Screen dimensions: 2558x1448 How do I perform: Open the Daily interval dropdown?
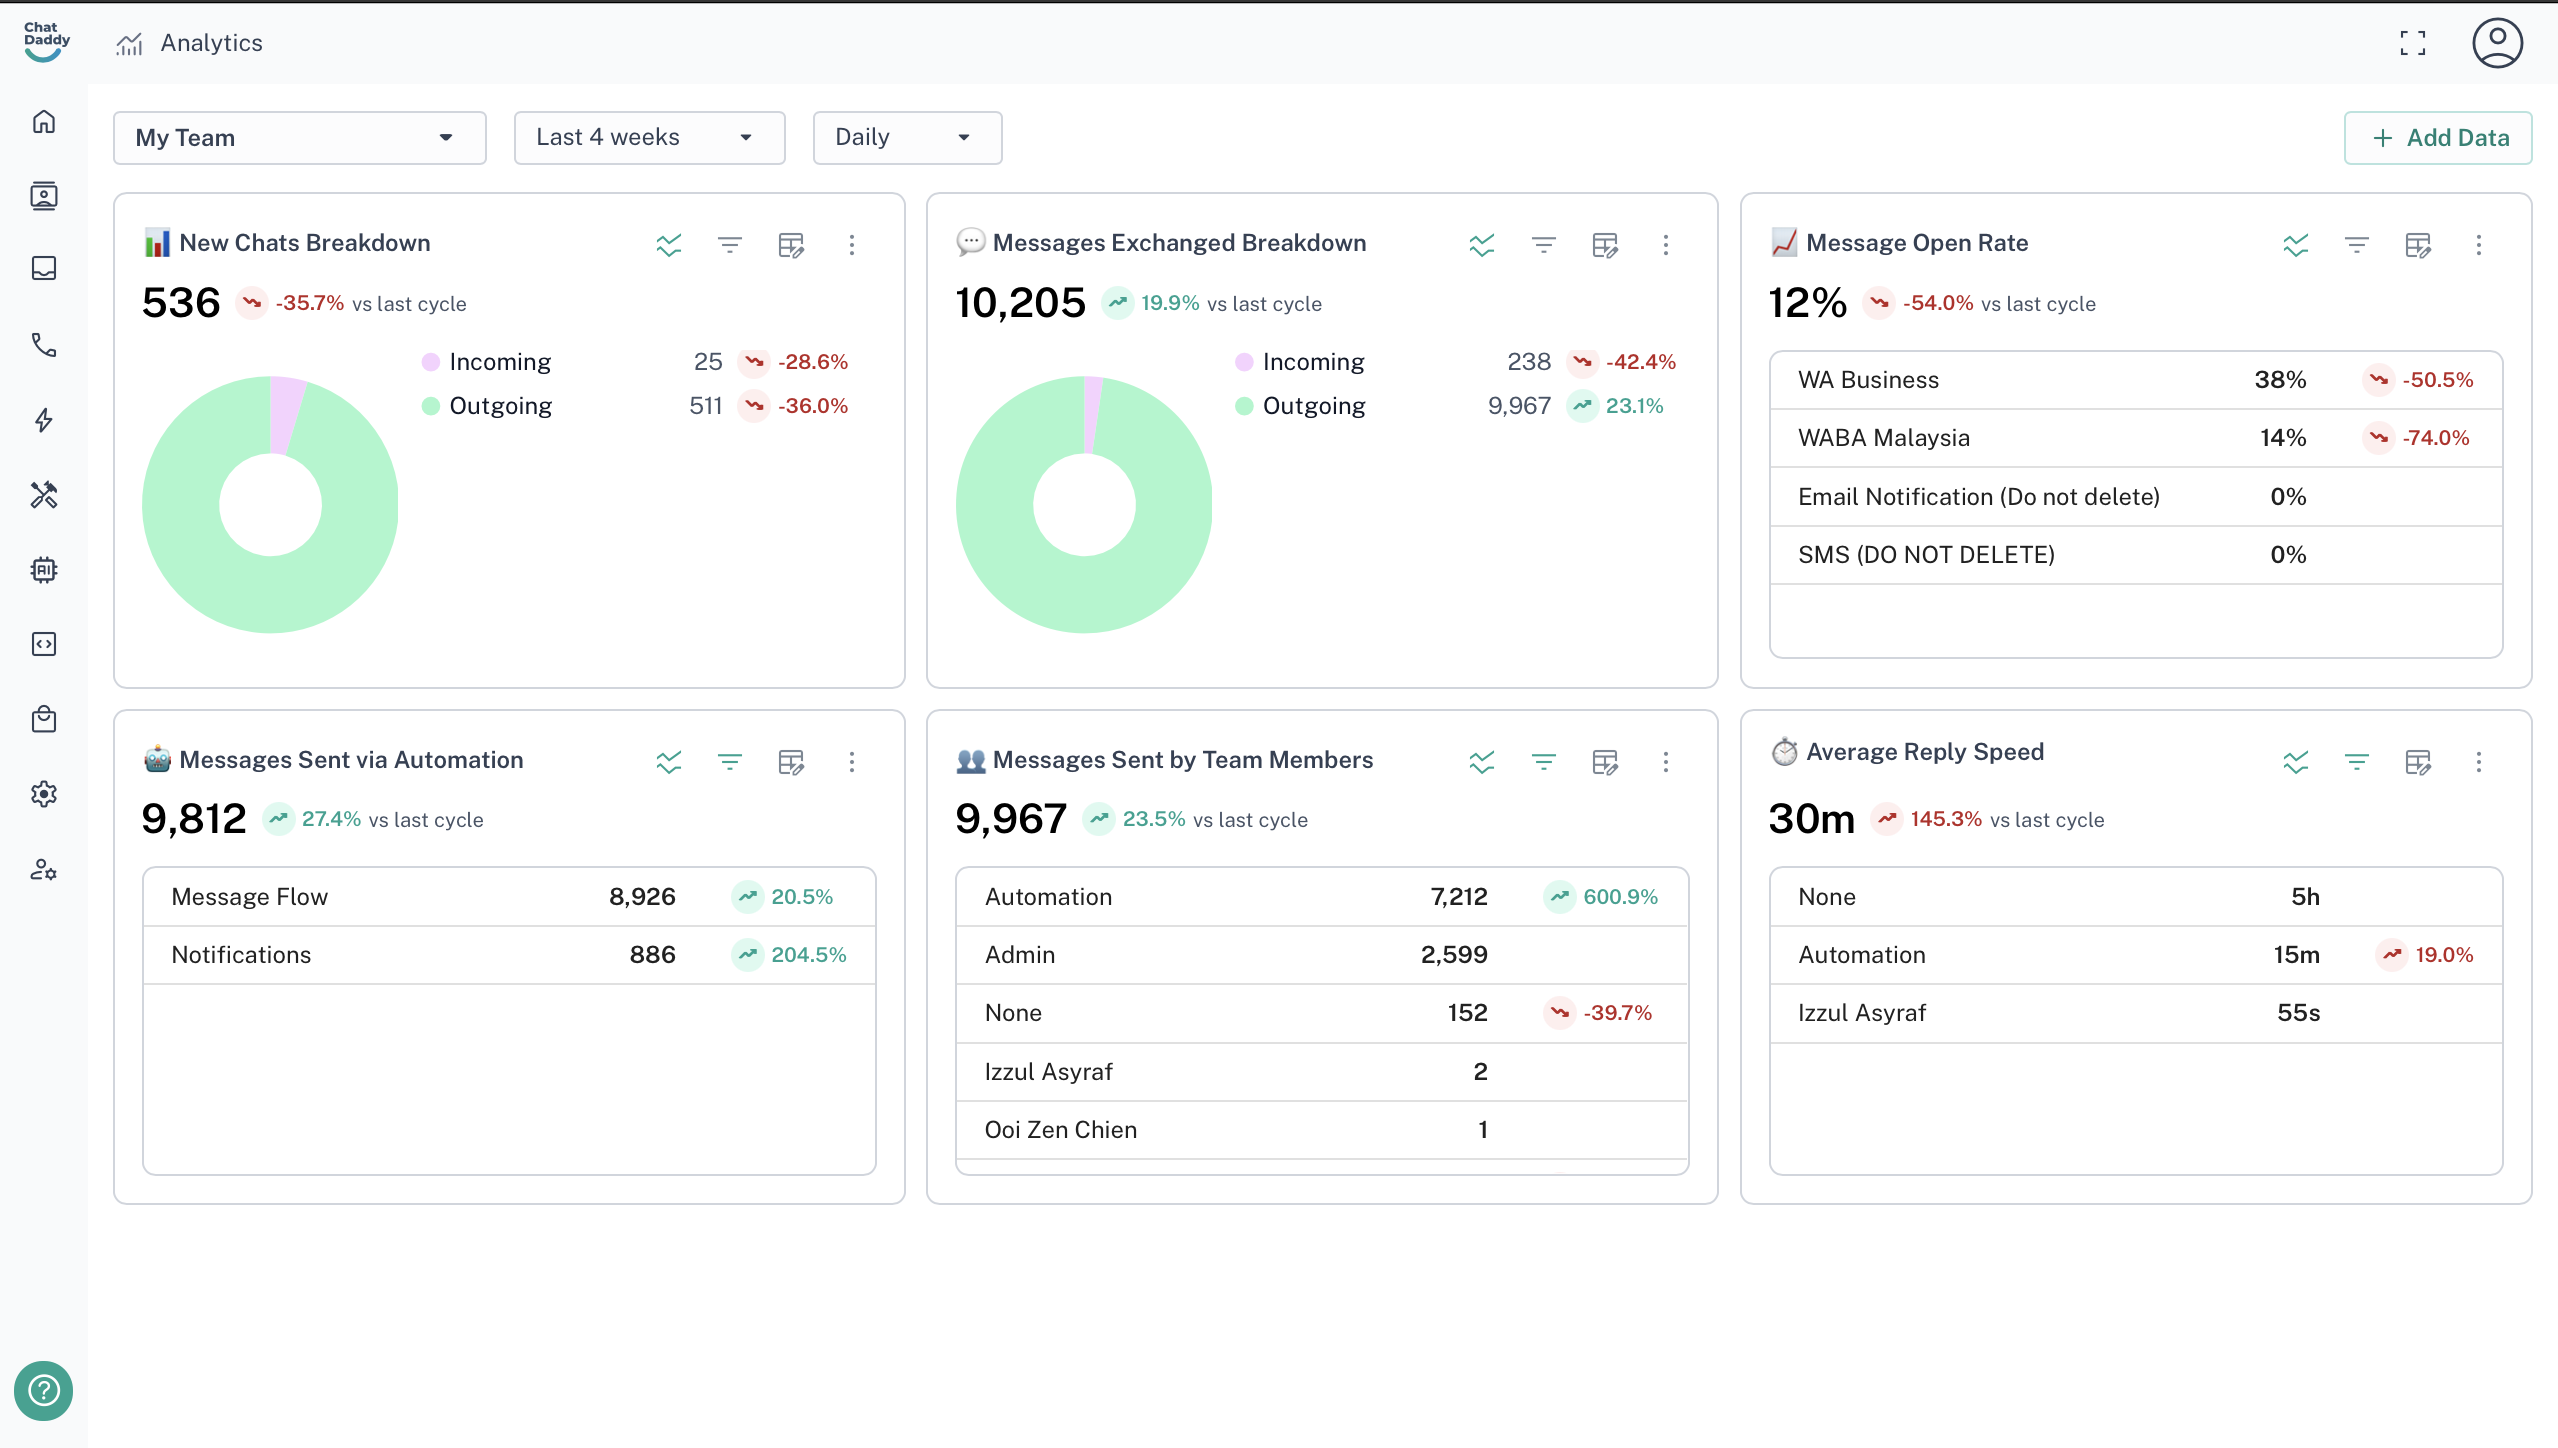[x=907, y=138]
